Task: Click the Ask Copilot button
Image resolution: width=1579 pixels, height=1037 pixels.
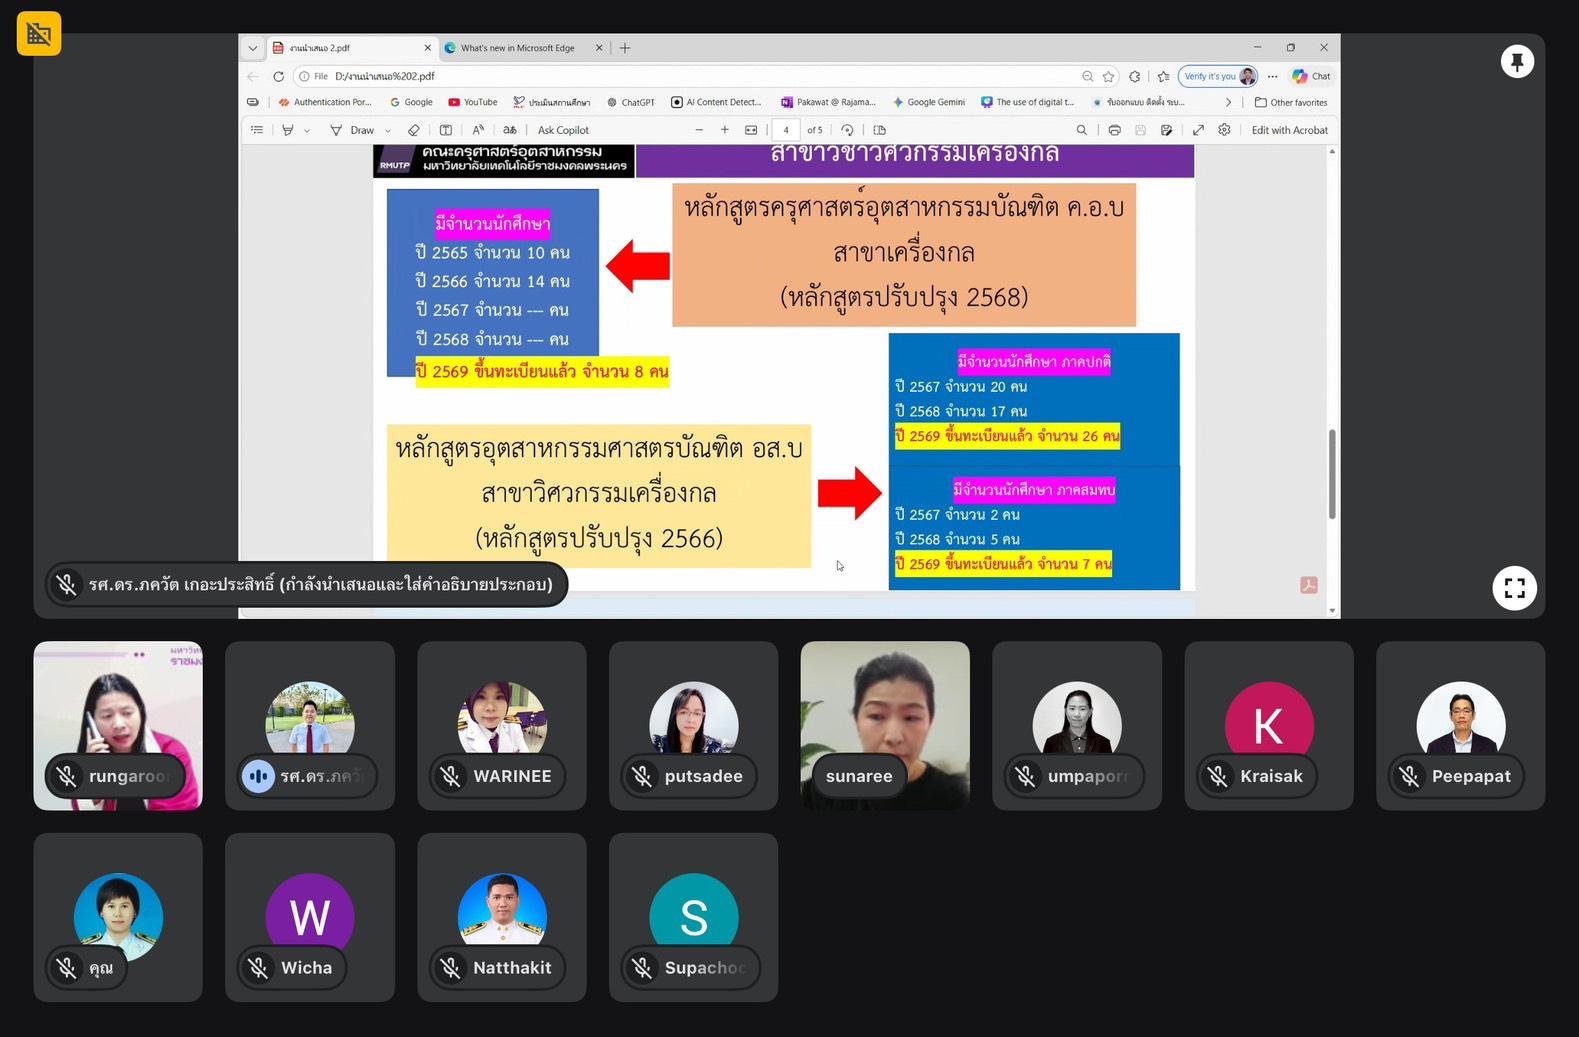Action: (563, 130)
